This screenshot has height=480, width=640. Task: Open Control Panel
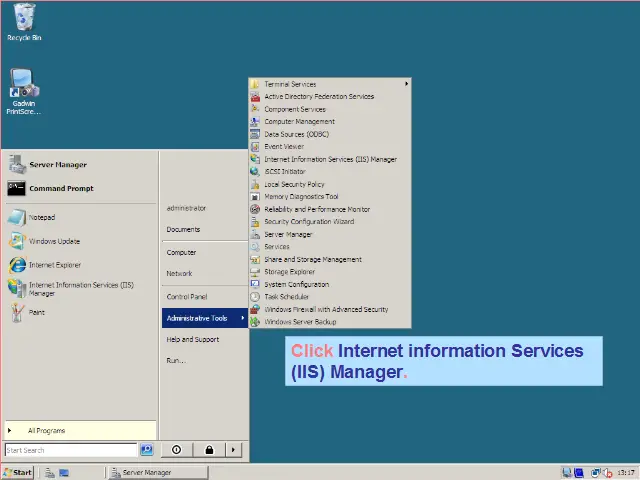coord(187,297)
